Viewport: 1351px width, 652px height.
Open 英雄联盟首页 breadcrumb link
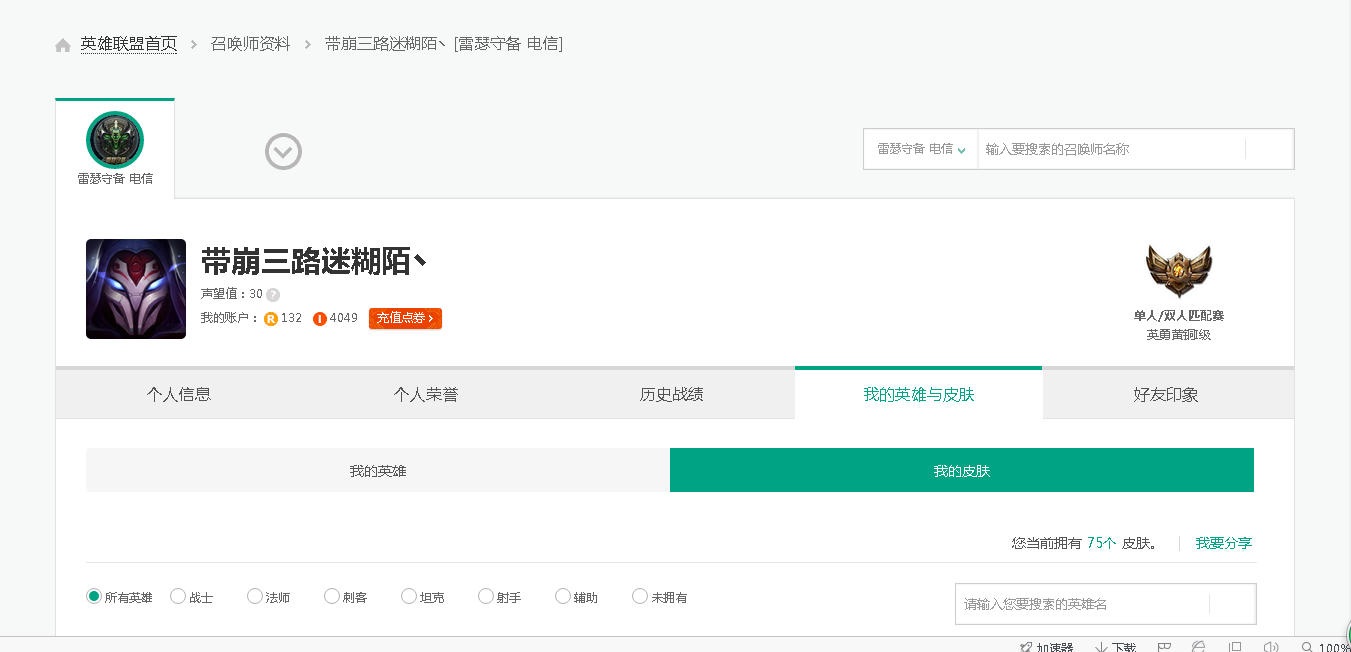(129, 44)
